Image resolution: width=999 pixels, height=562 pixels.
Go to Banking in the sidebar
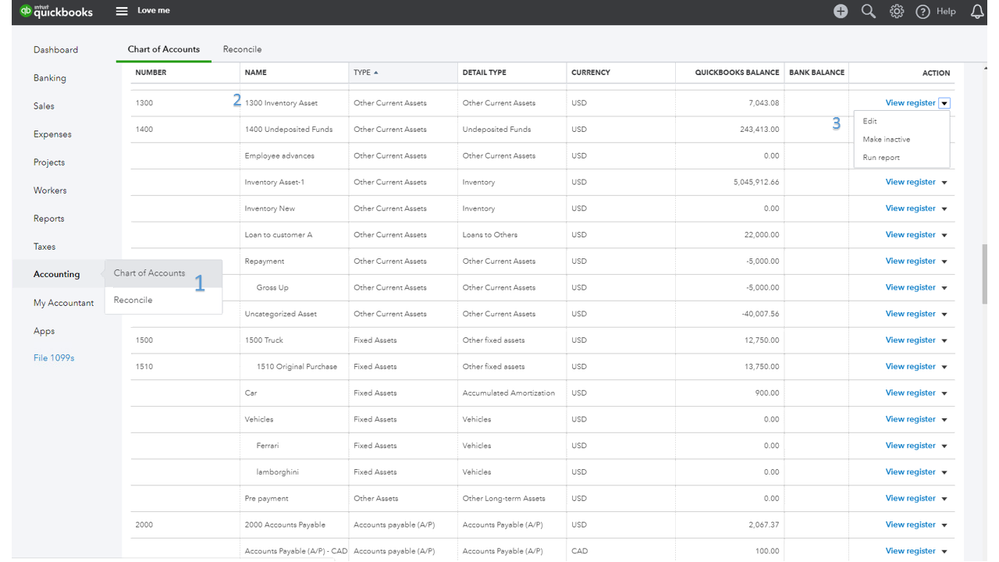[50, 78]
